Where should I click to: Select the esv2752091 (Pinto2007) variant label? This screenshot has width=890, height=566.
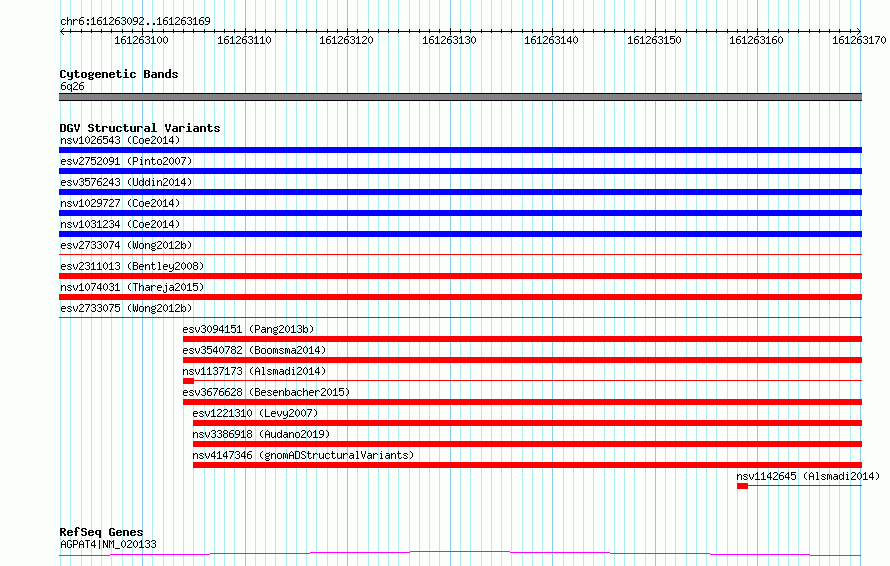[x=126, y=161]
